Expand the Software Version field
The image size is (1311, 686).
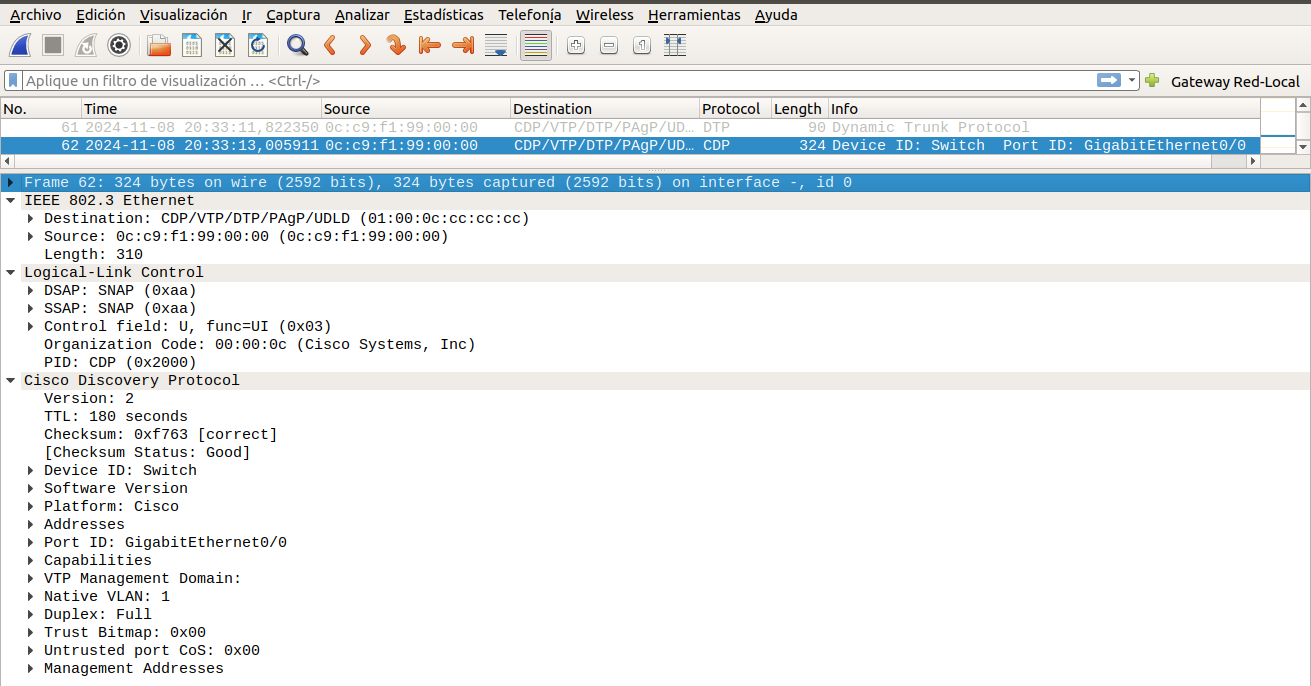[x=31, y=489]
